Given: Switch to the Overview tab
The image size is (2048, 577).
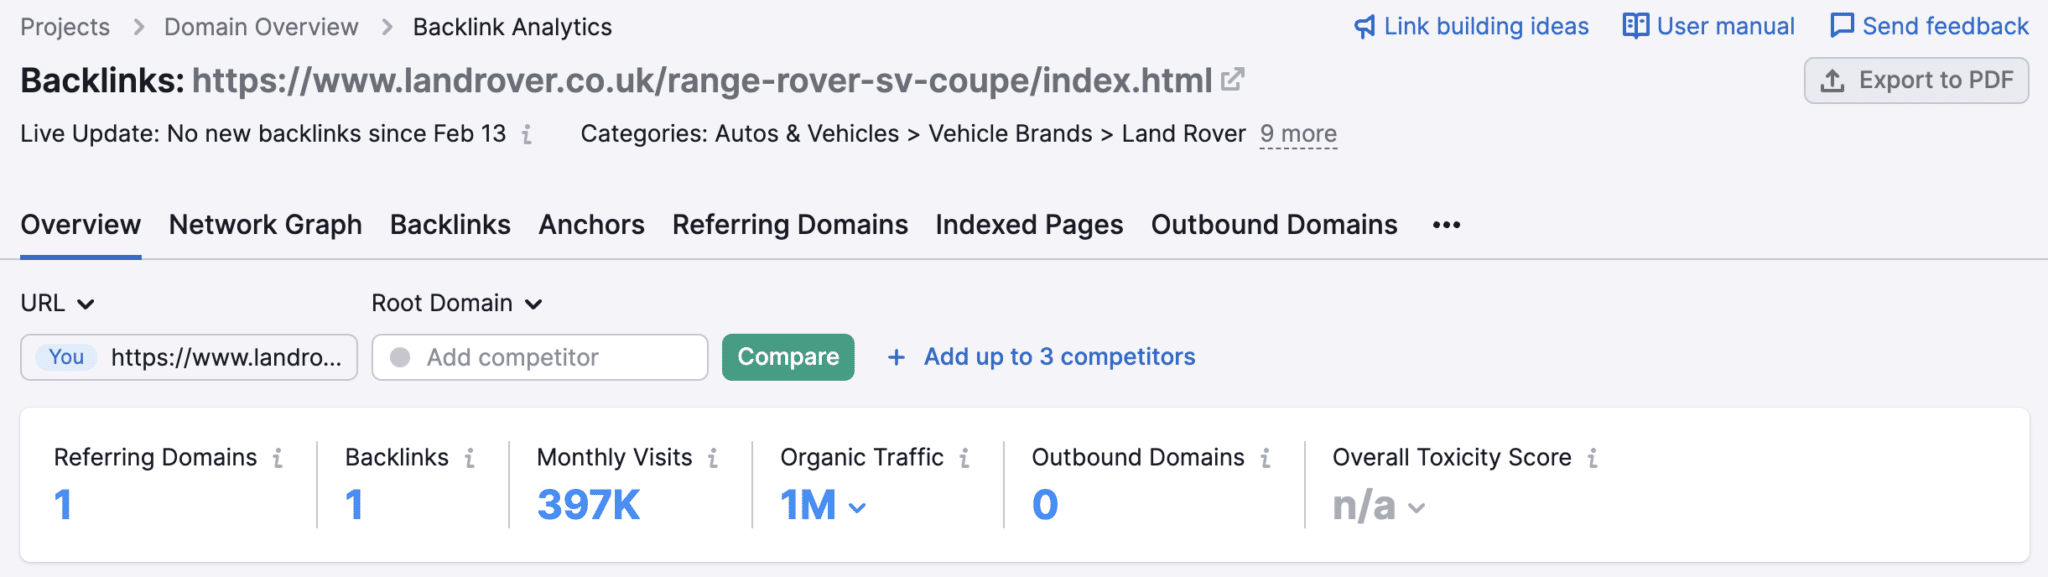Looking at the screenshot, I should [x=81, y=225].
